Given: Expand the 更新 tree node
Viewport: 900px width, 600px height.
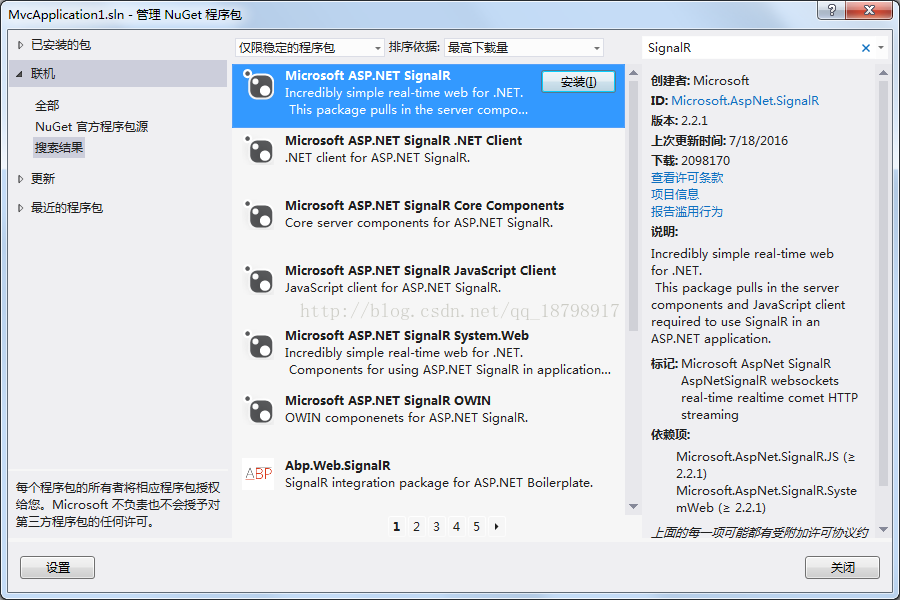Looking at the screenshot, I should pyautogui.click(x=21, y=179).
